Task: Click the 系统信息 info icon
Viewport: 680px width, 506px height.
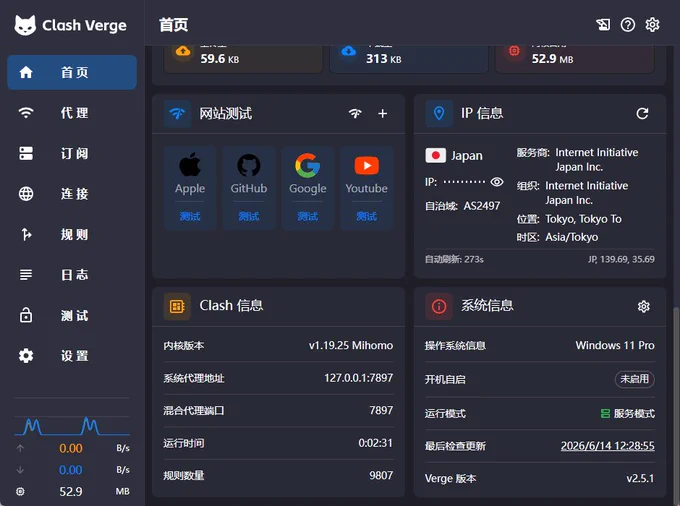Action: pos(439,307)
